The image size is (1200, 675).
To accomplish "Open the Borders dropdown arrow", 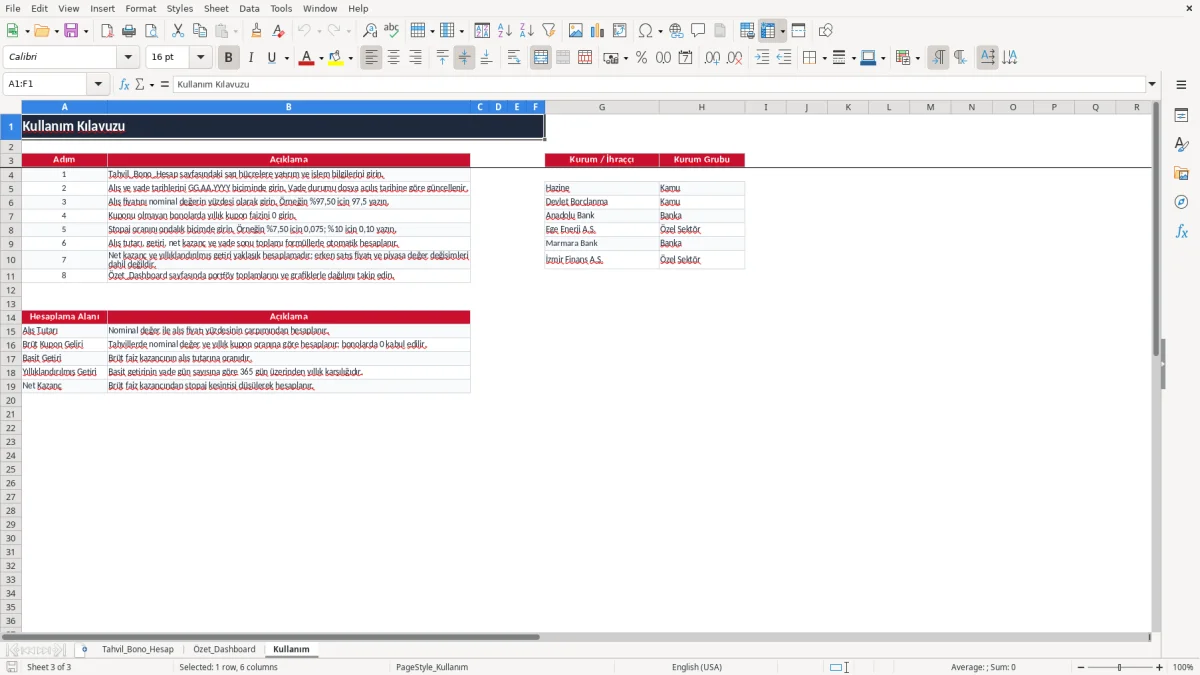I will [x=823, y=58].
